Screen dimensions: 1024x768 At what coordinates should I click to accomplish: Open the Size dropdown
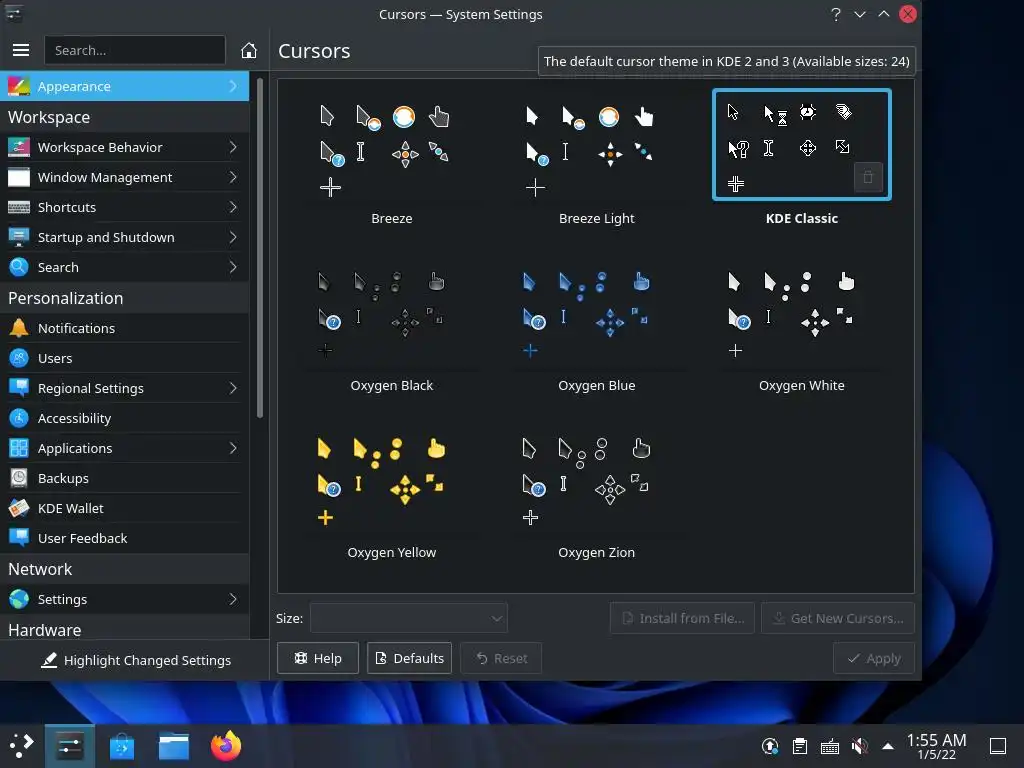click(x=409, y=618)
